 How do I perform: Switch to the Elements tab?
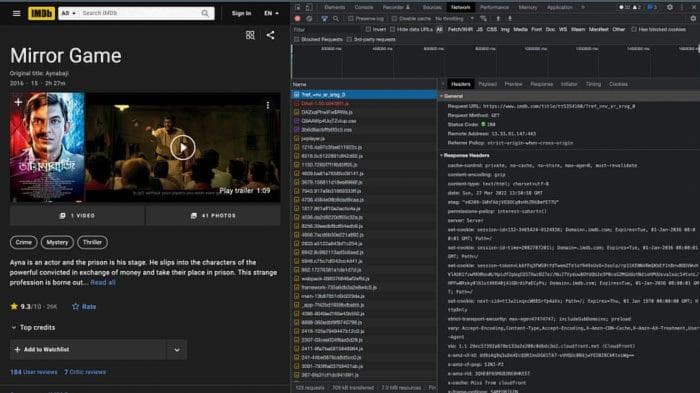[334, 7]
